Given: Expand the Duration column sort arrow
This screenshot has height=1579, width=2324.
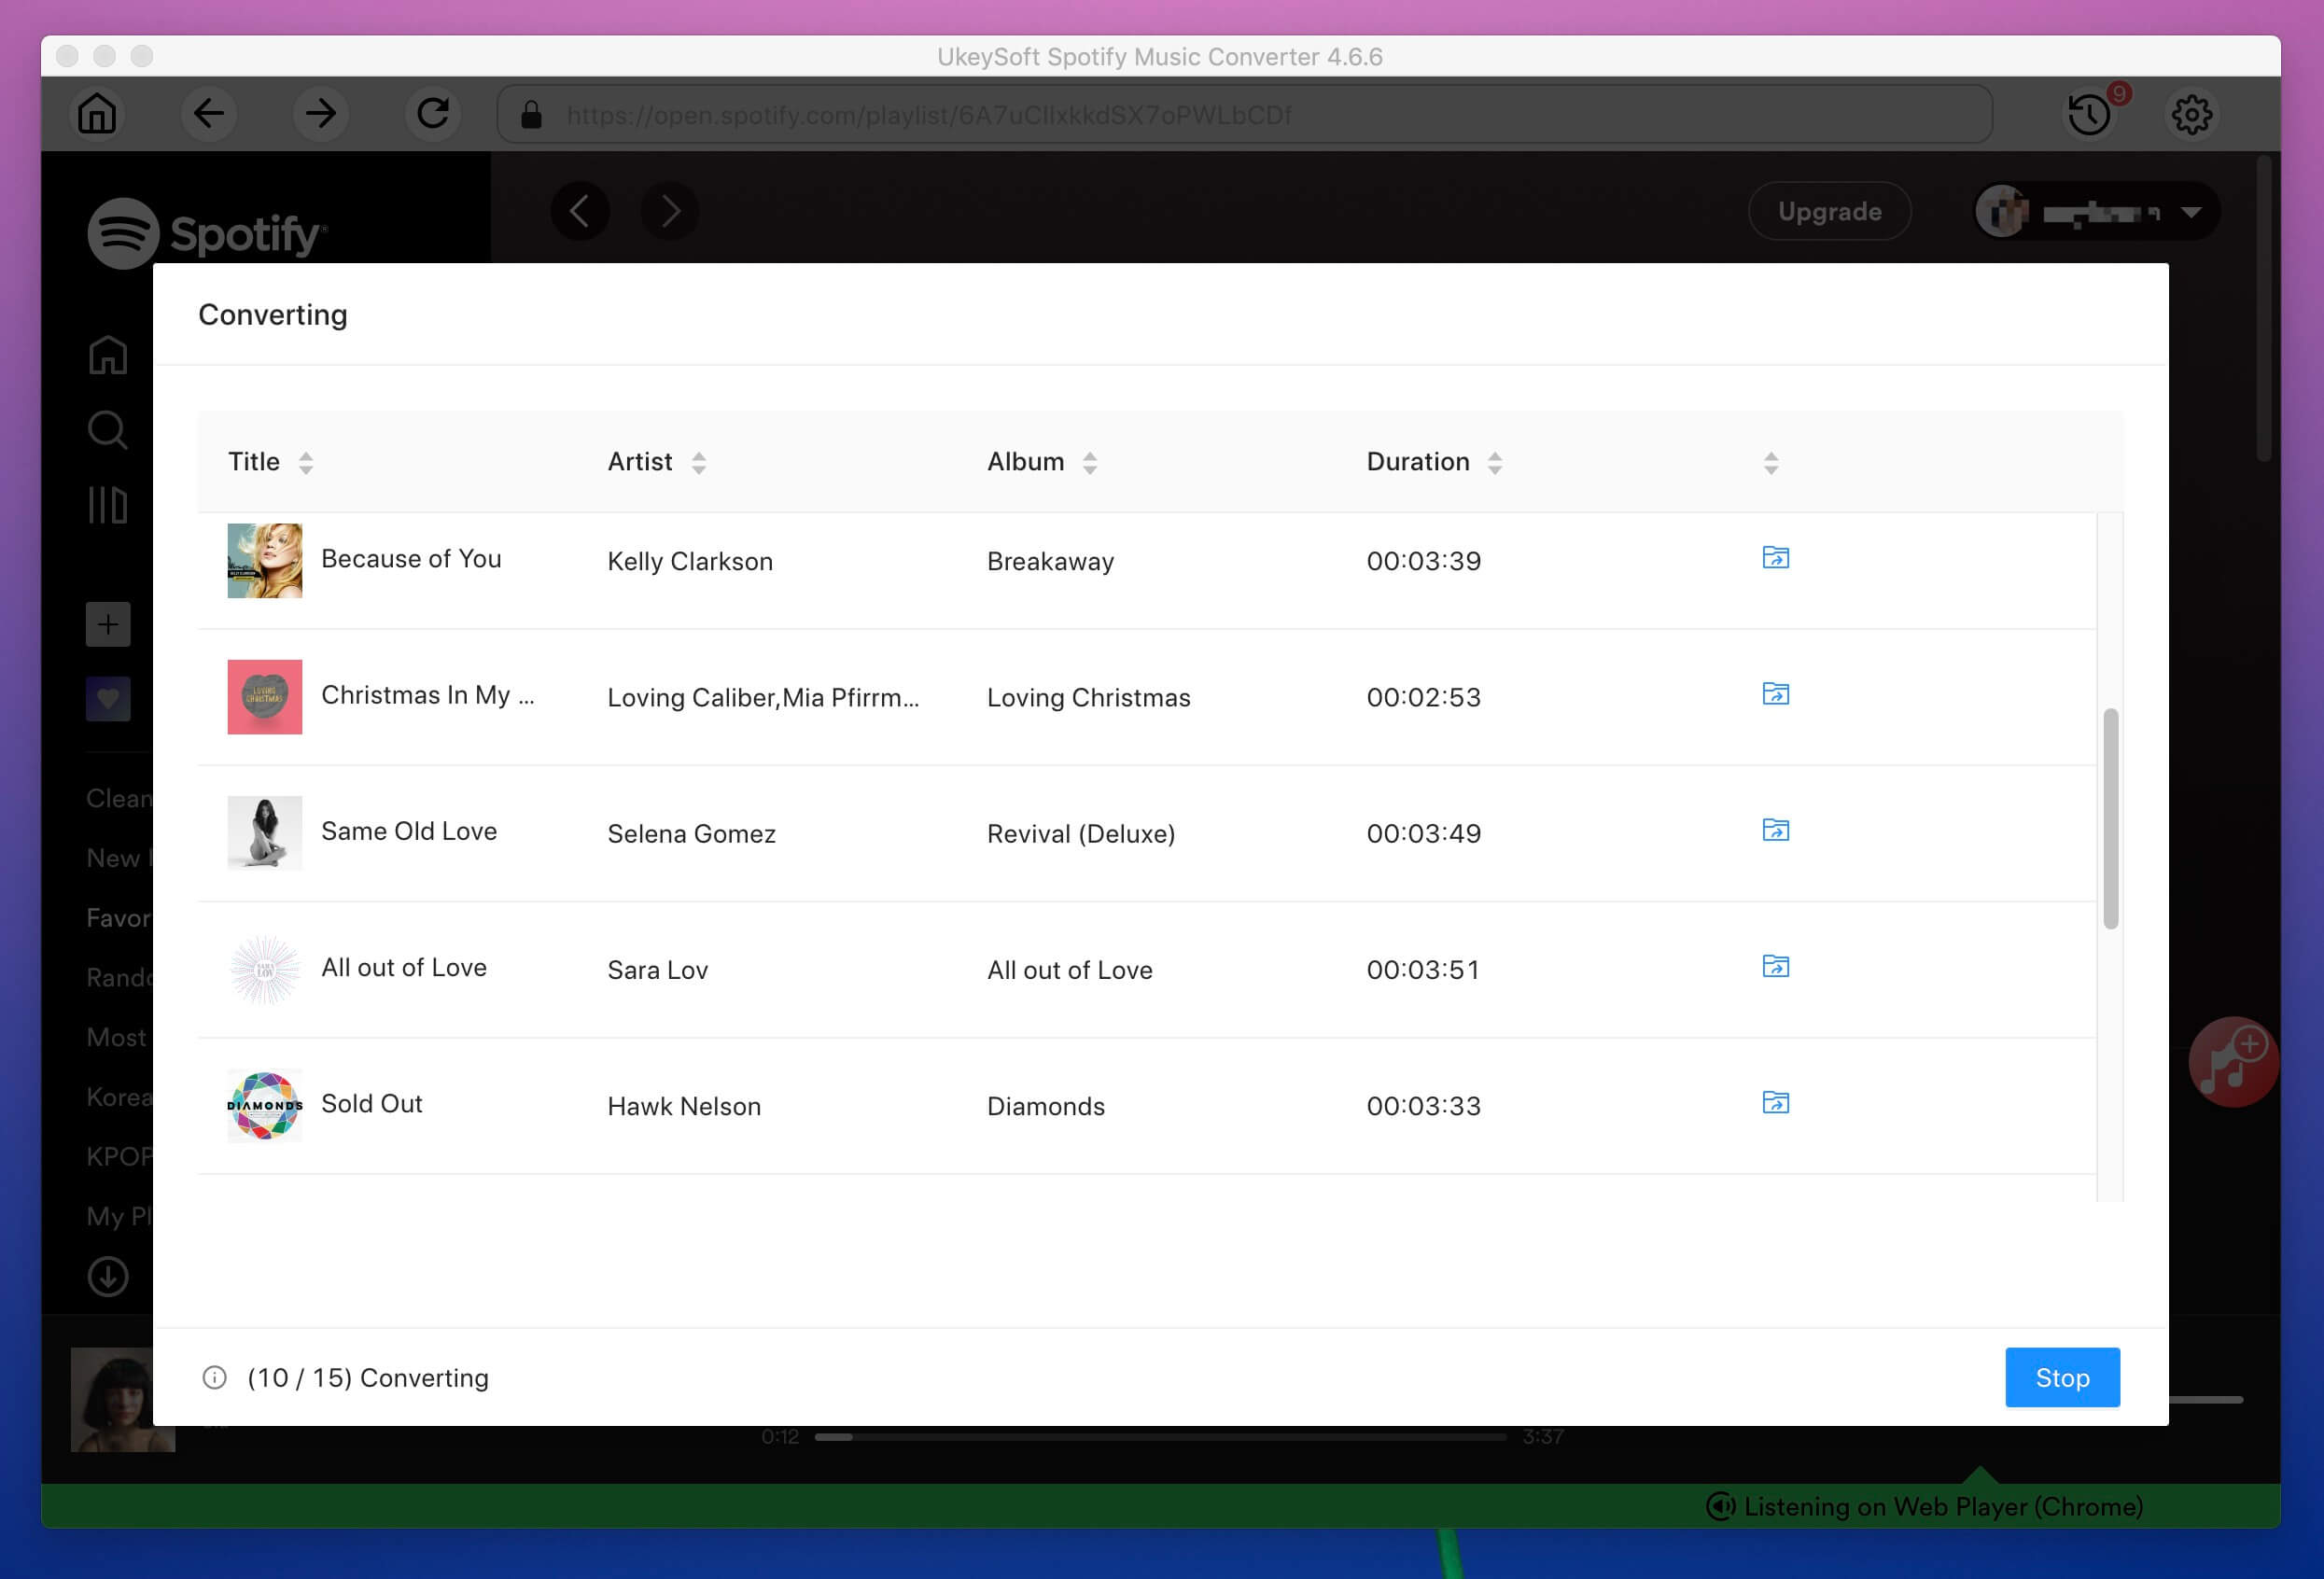Looking at the screenshot, I should [1496, 462].
